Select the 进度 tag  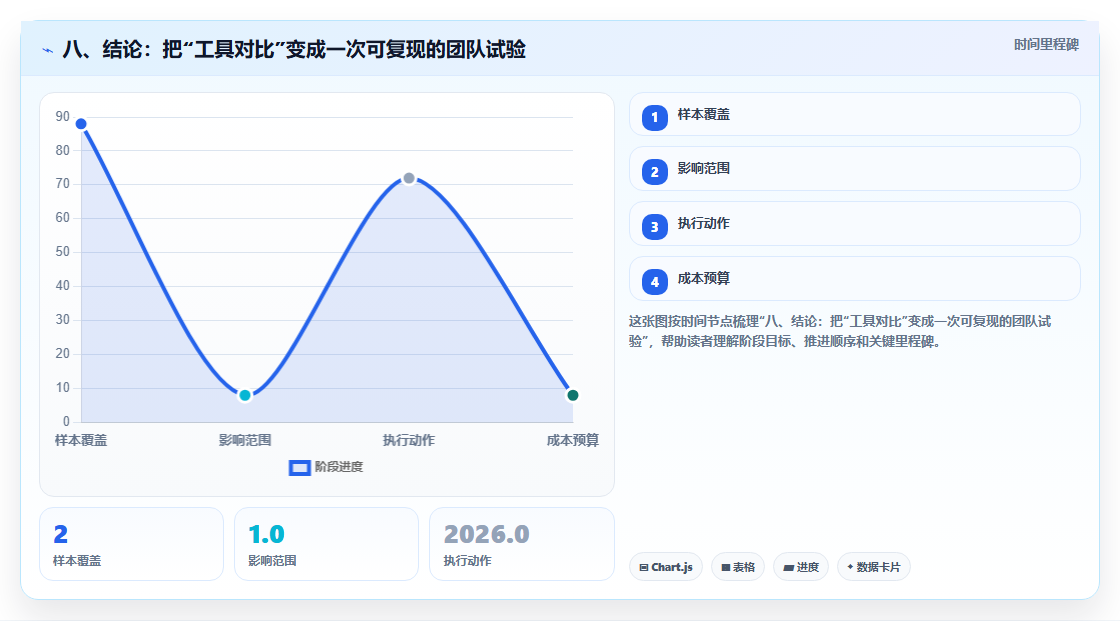pyautogui.click(x=801, y=567)
